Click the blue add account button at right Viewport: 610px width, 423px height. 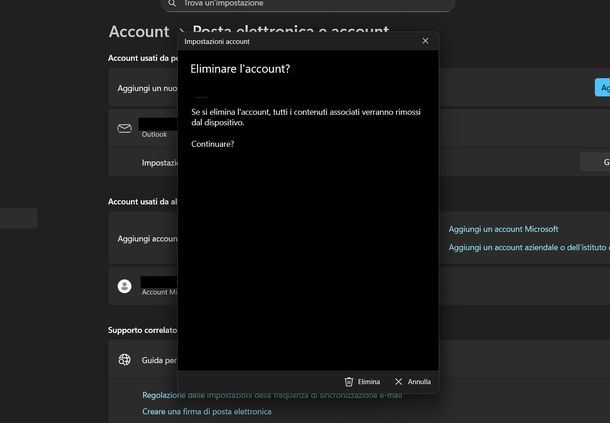coord(602,89)
